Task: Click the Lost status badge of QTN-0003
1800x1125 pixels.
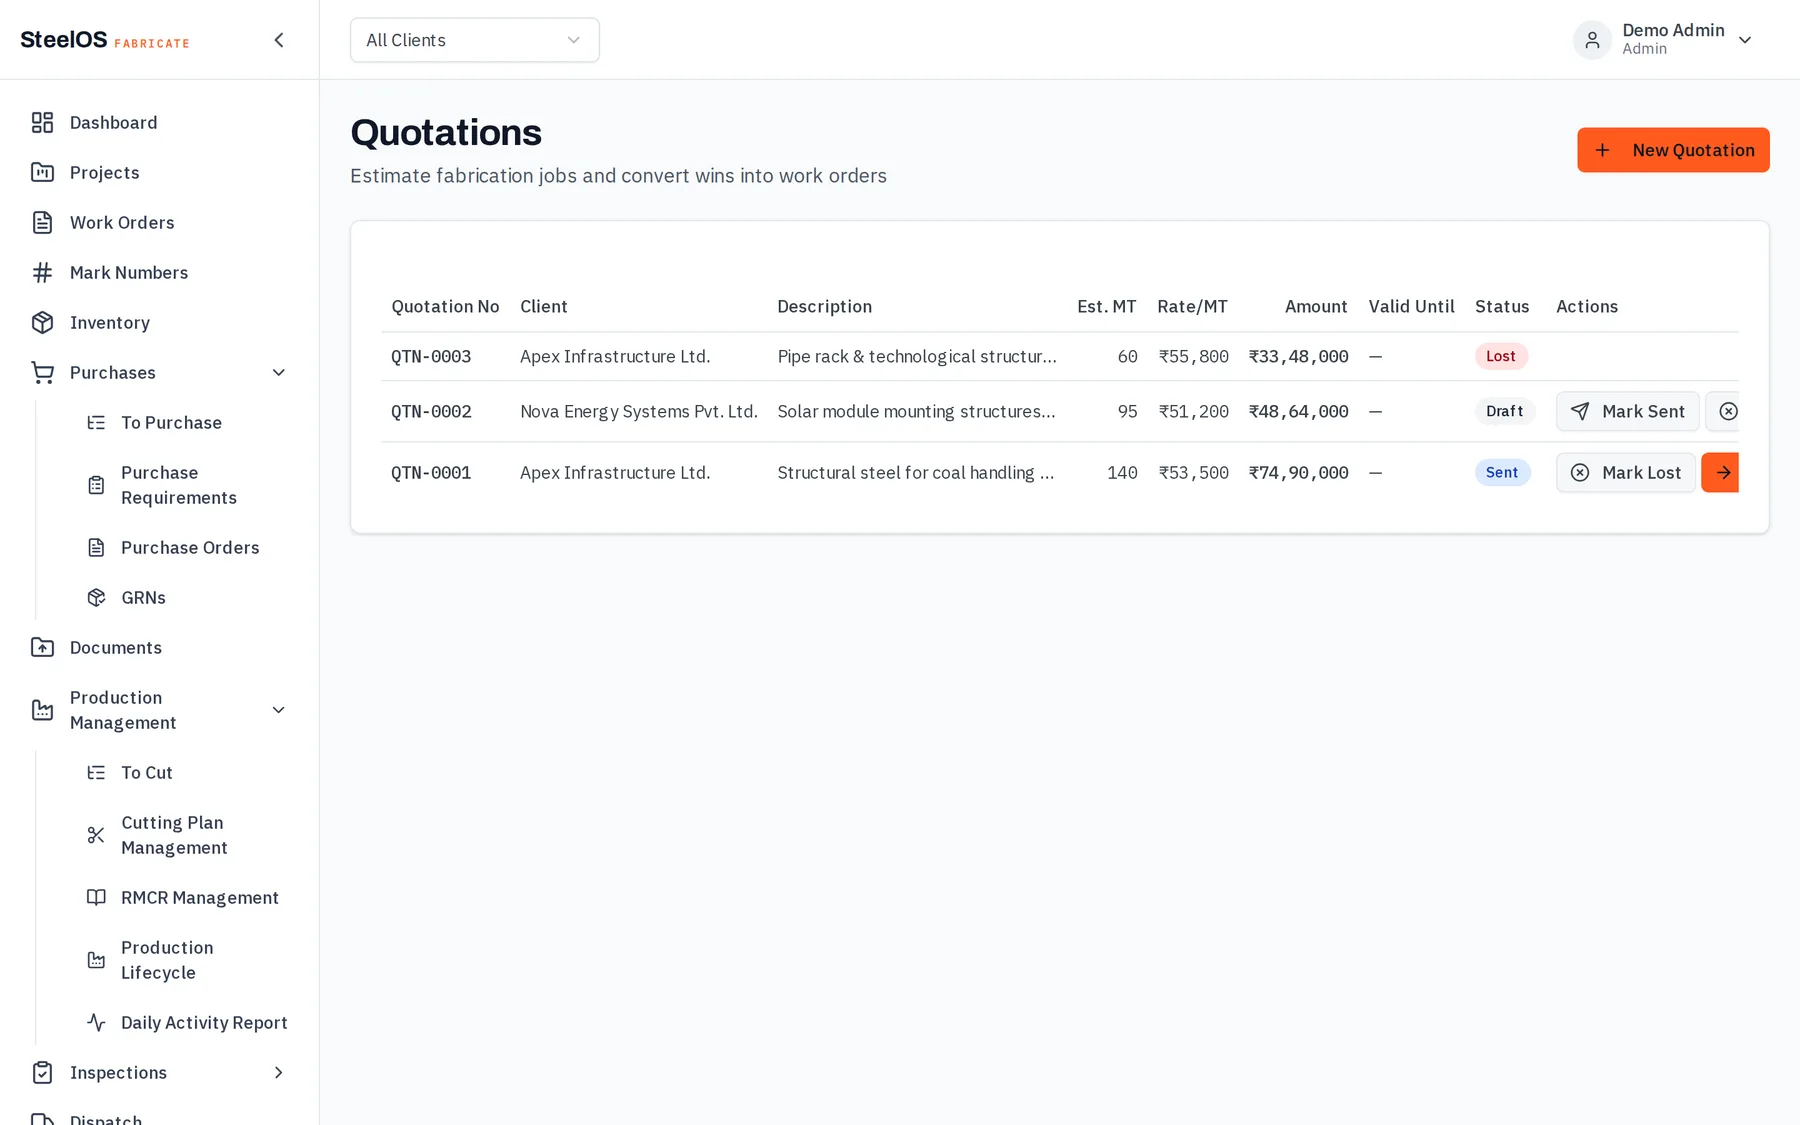Action: click(1500, 356)
